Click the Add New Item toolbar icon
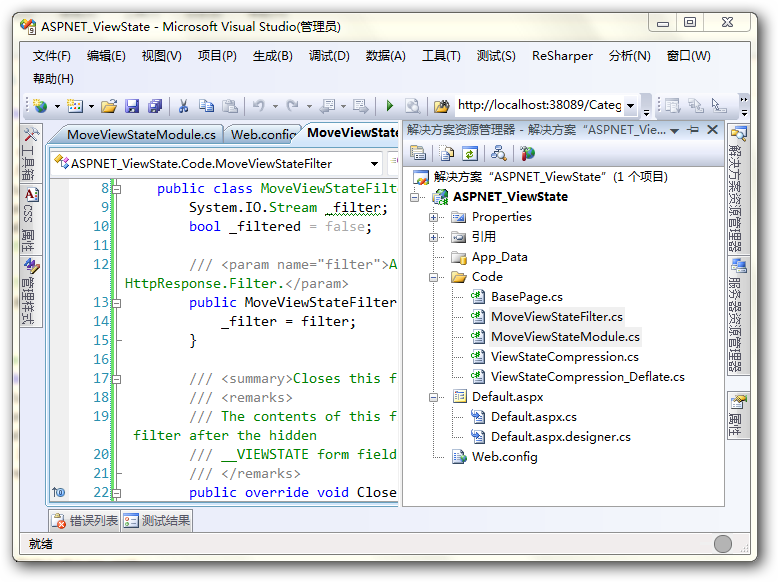This screenshot has height=582, width=778. click(75, 106)
